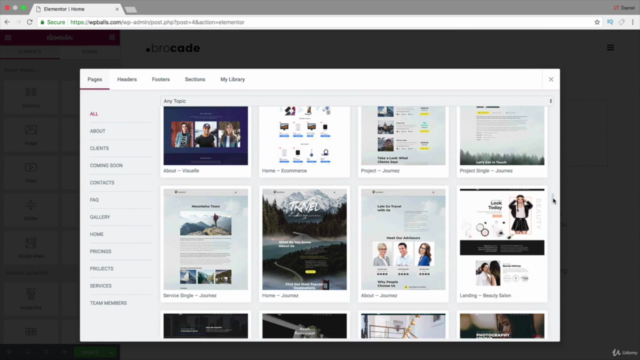Screen dimensions: 640x360
Task: Open the About – Journez template thumbnail
Action: click(x=403, y=239)
